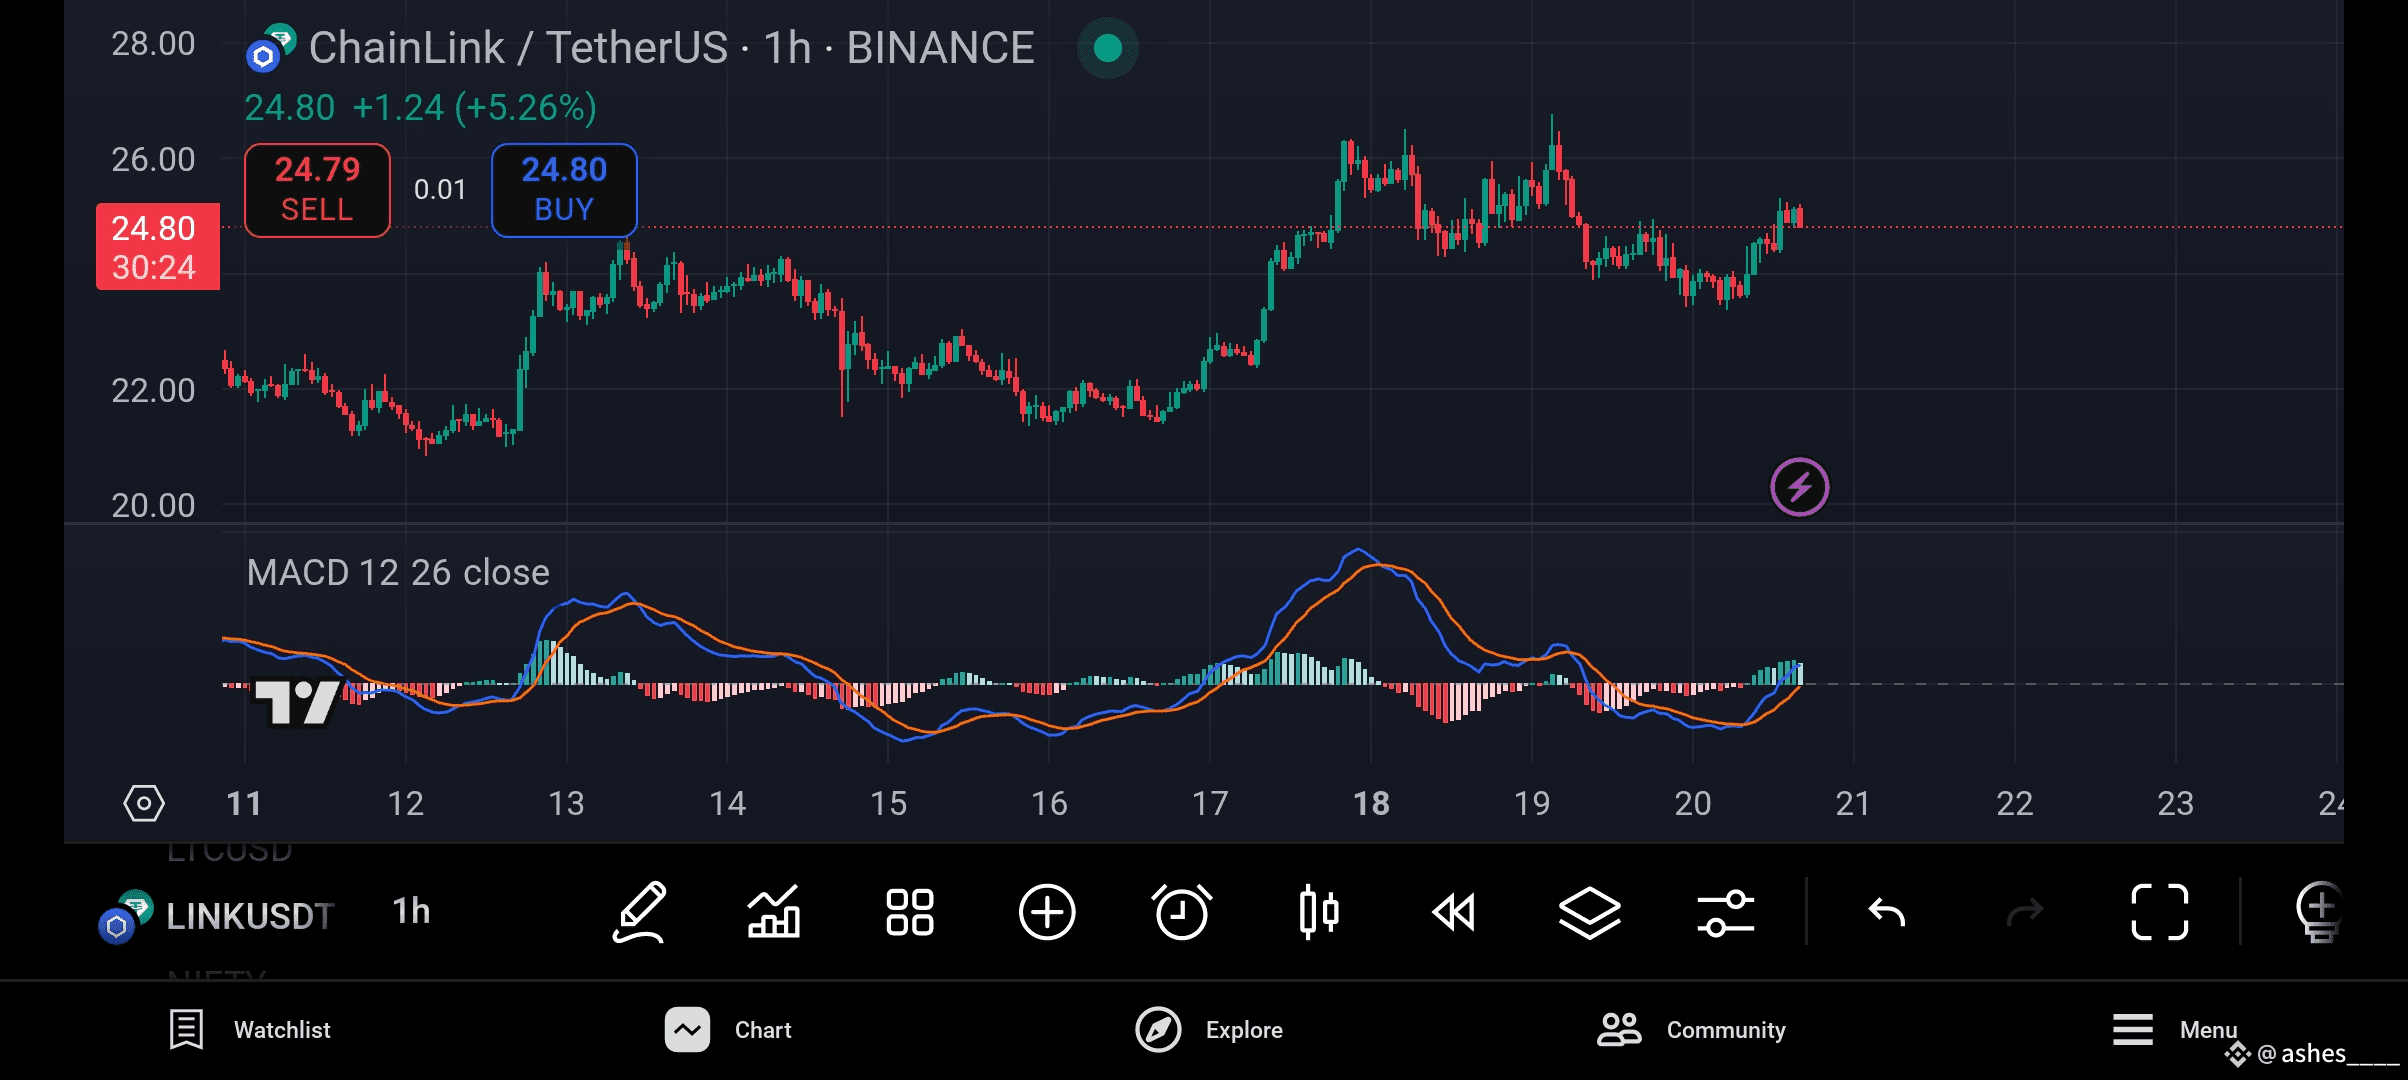The height and width of the screenshot is (1080, 2408).
Task: Tap the idea lightbulb plus icon
Action: point(2319,912)
